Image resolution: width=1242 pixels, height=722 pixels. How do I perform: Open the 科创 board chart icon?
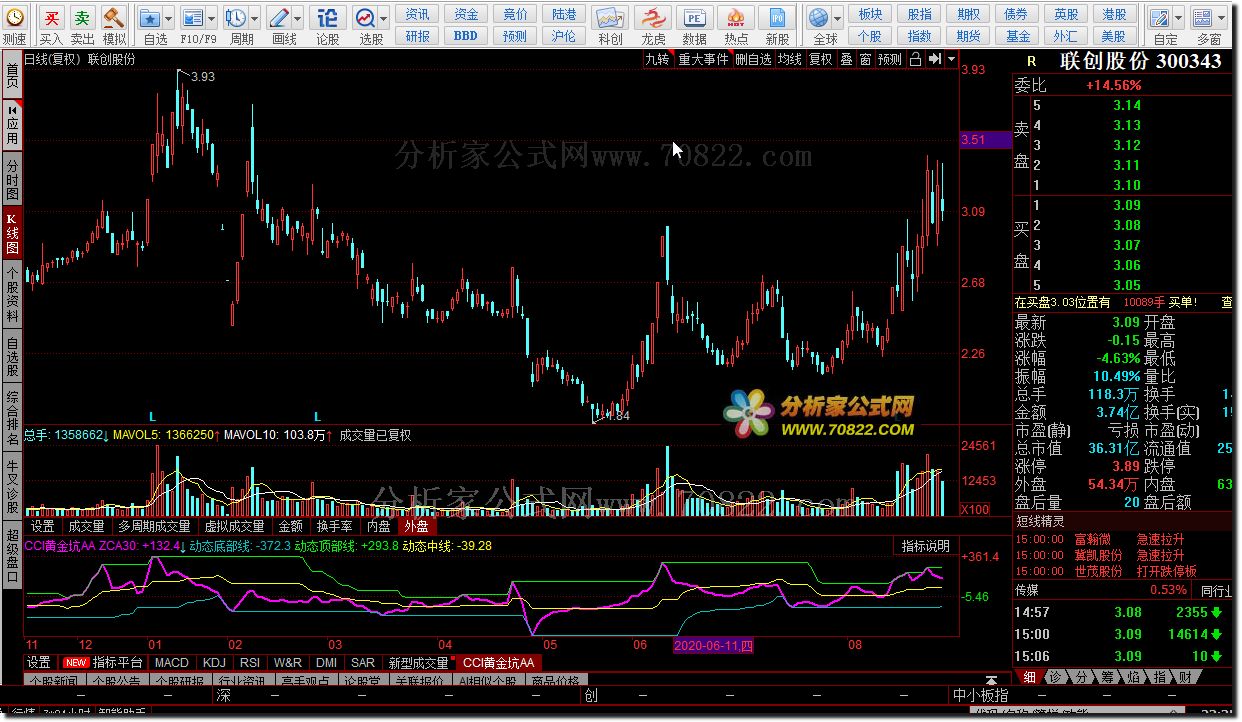[x=609, y=18]
